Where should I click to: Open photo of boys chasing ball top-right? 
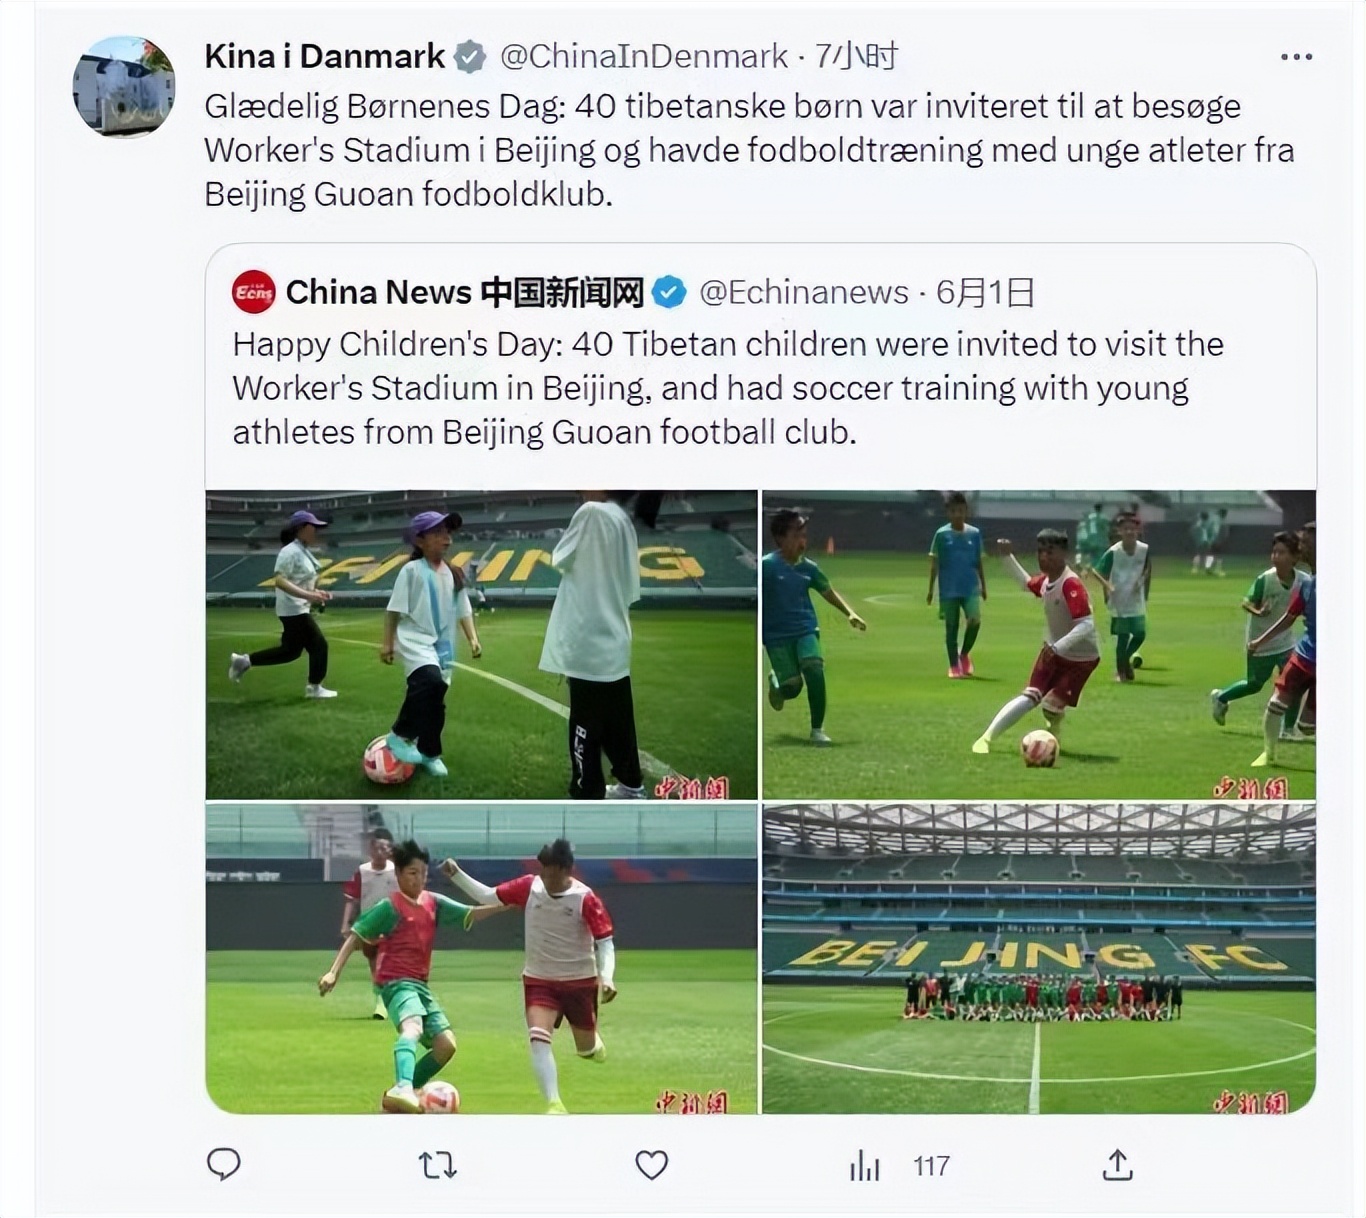click(1038, 644)
